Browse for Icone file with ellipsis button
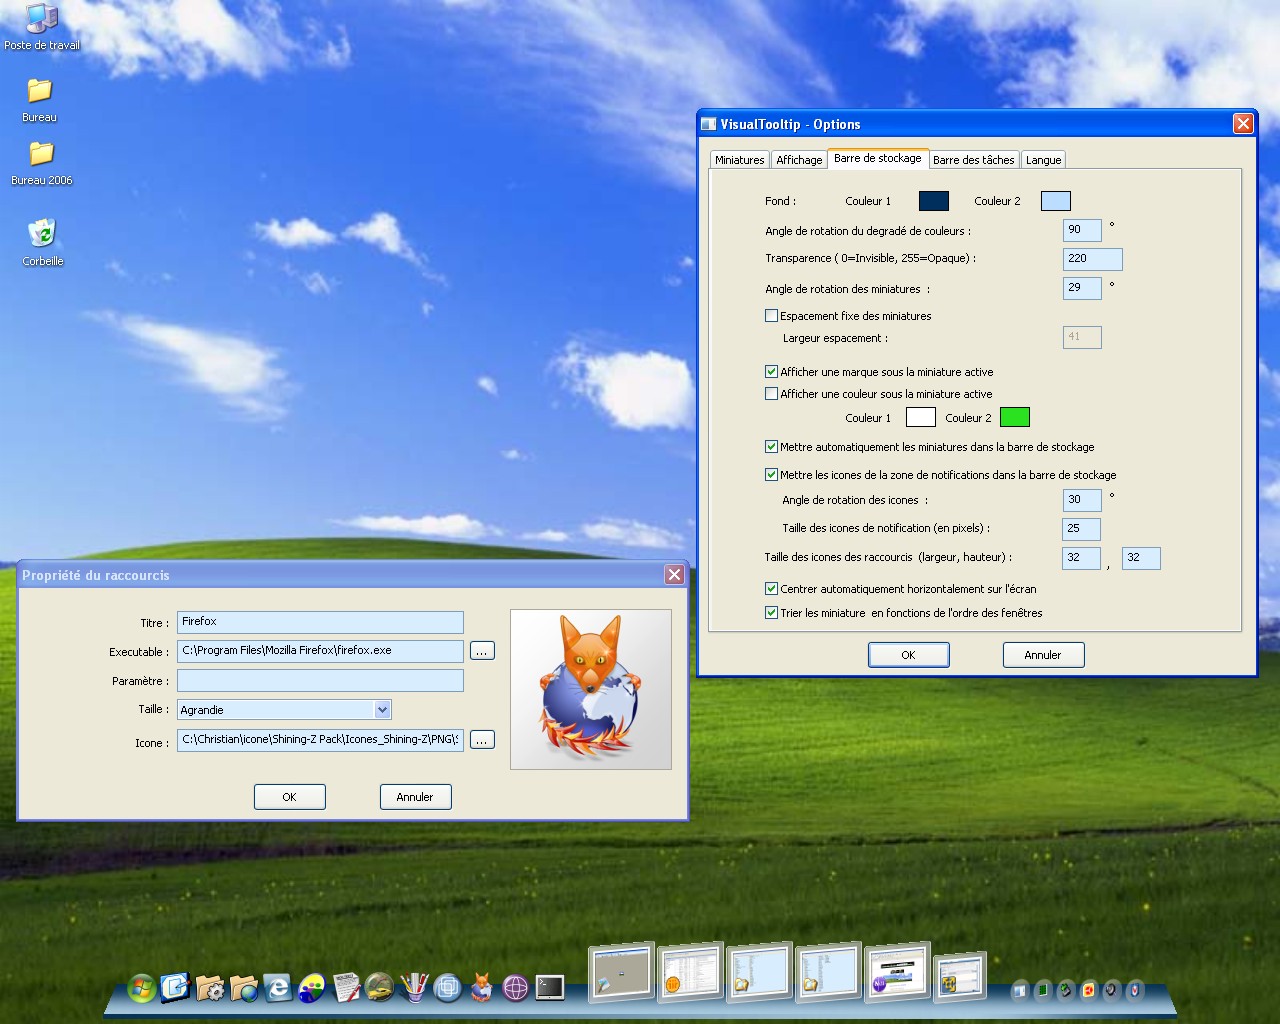 pos(482,740)
